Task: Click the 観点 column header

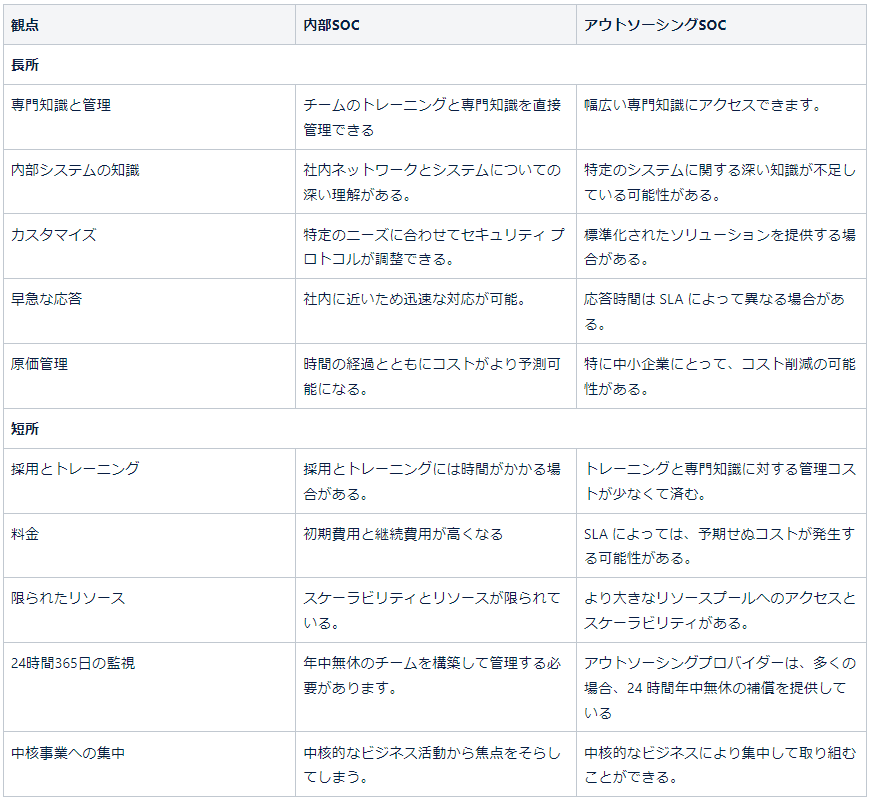Action: pos(26,25)
